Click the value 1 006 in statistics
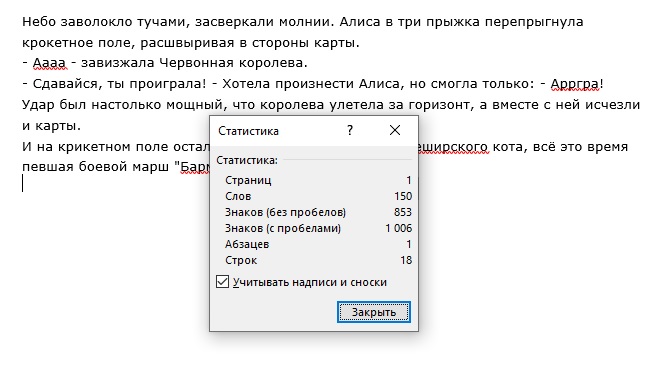 (399, 228)
